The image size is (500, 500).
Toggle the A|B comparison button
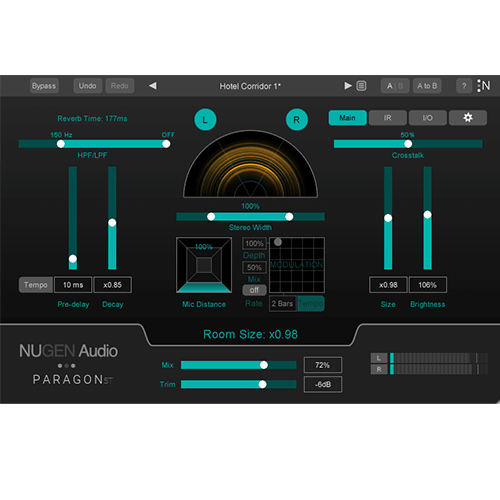[395, 86]
